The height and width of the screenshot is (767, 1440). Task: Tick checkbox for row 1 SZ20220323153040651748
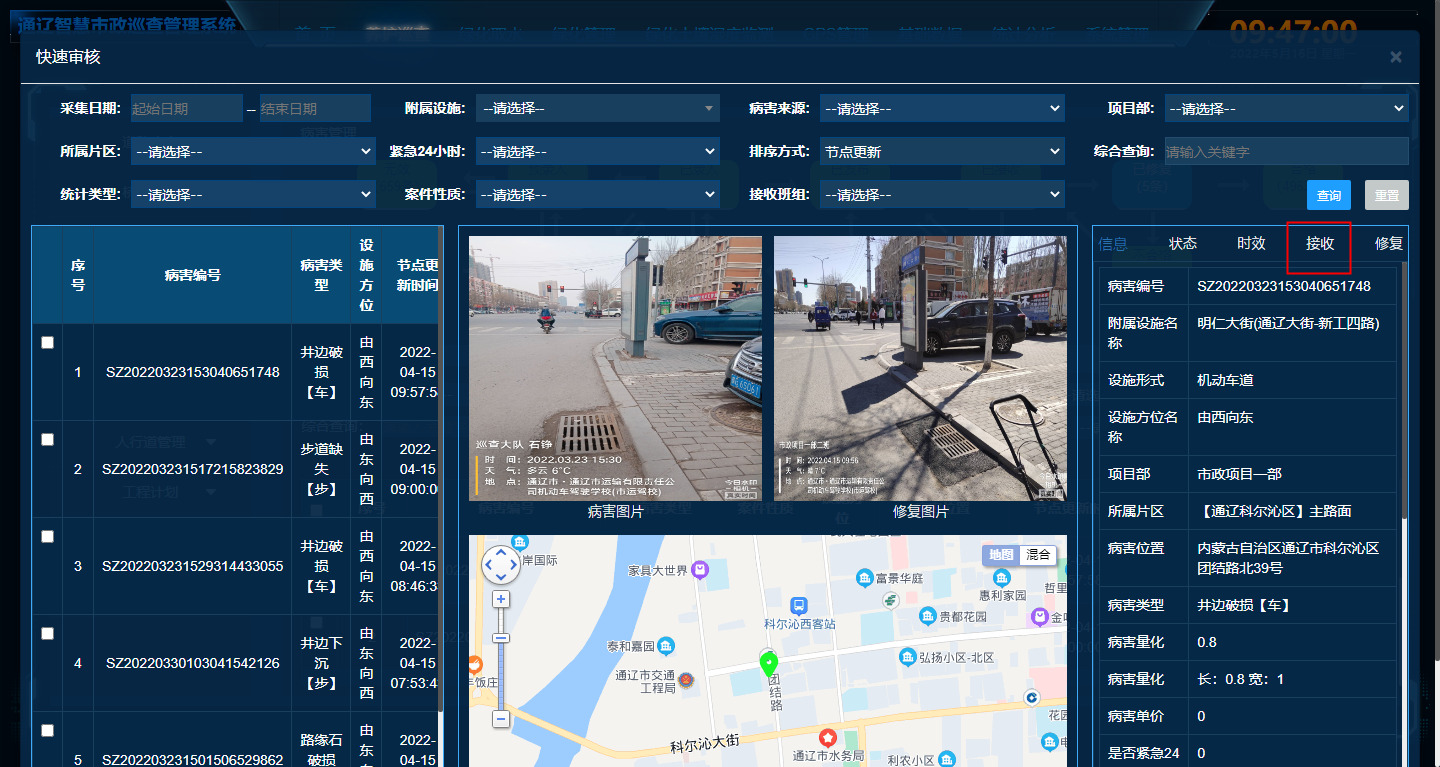click(47, 342)
